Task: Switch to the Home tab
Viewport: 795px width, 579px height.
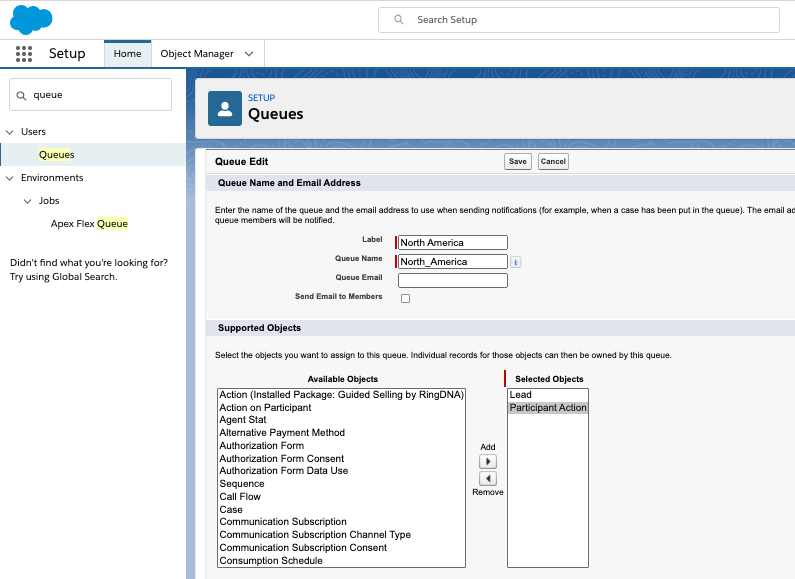Action: coord(127,54)
